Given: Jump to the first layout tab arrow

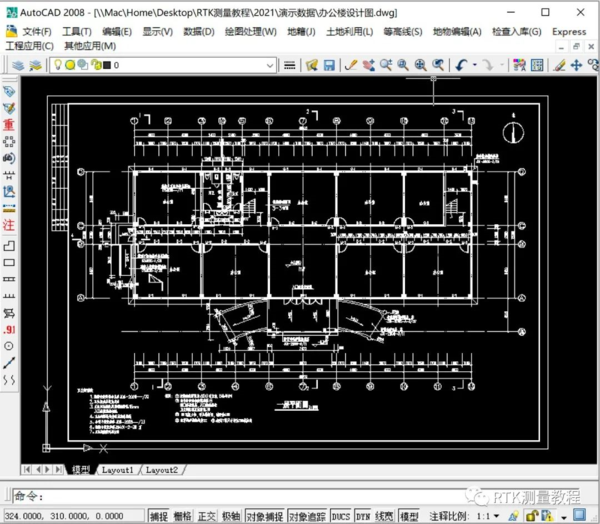Looking at the screenshot, I should pos(27,470).
